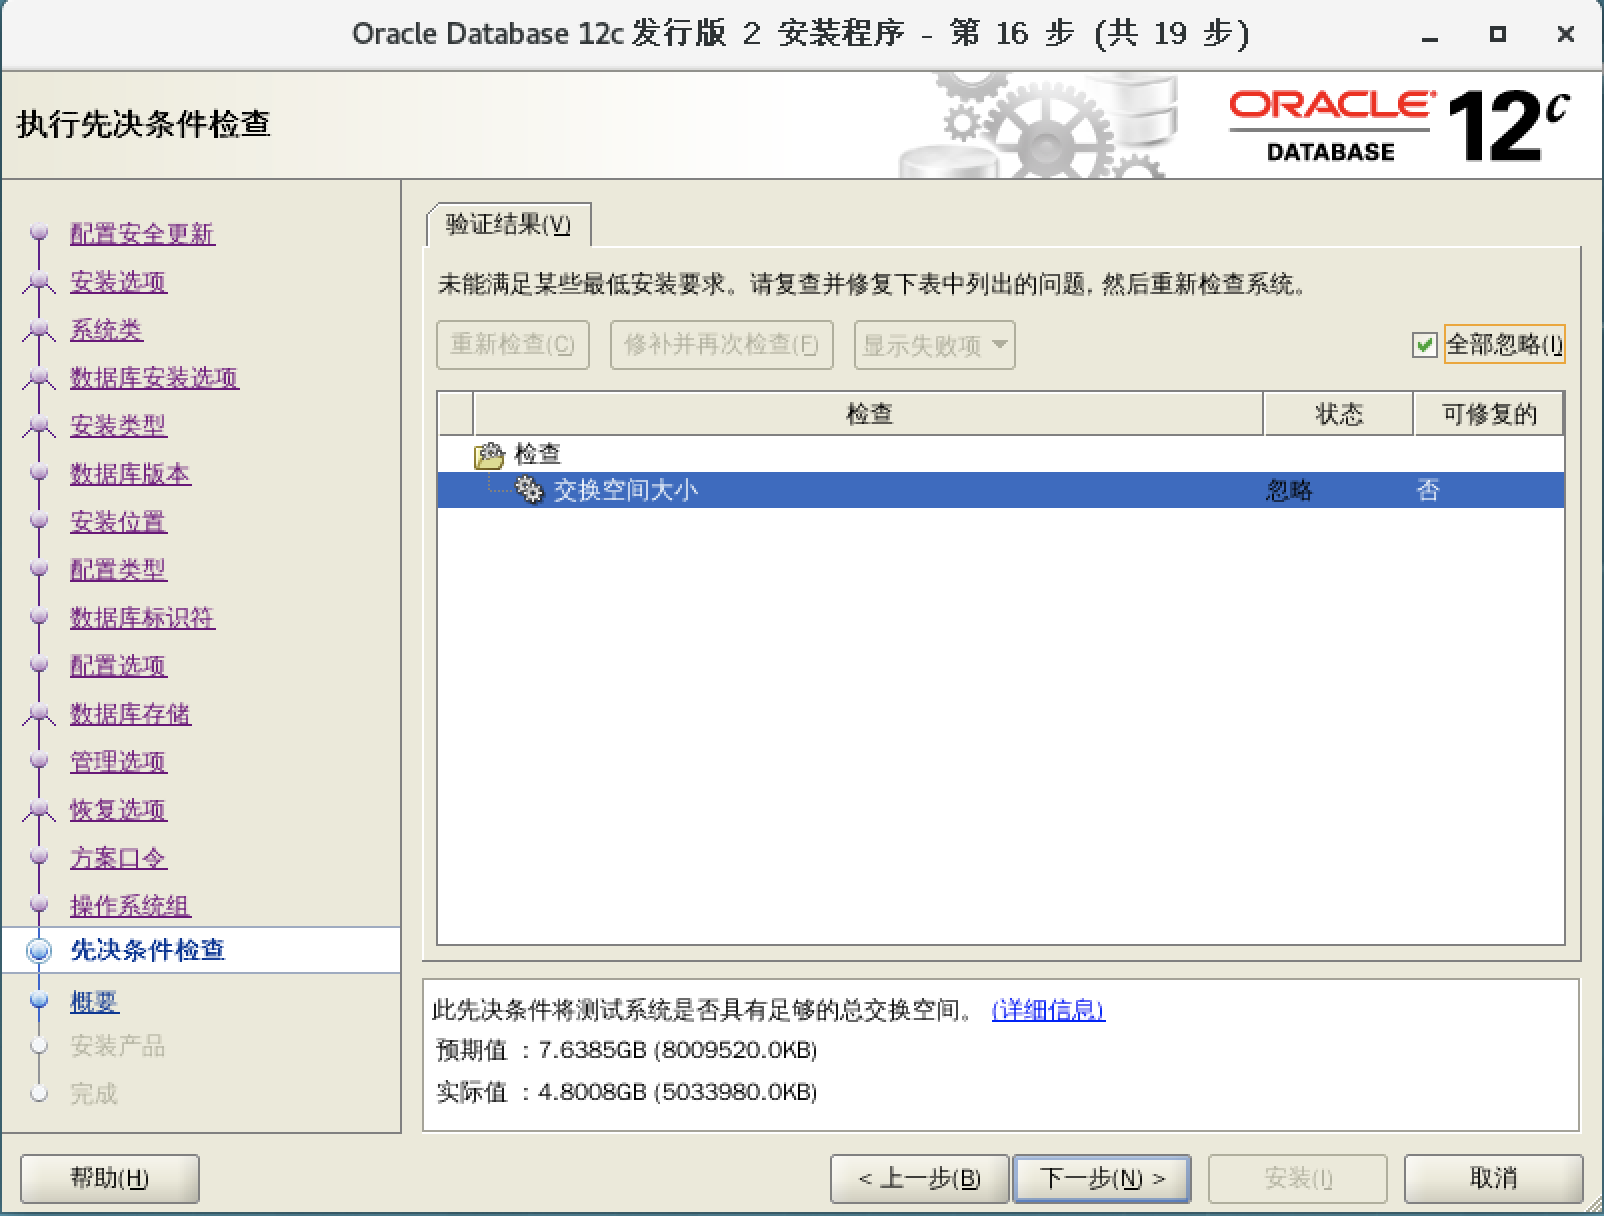Click the 状态 column header
The width and height of the screenshot is (1604, 1216).
[x=1337, y=413]
